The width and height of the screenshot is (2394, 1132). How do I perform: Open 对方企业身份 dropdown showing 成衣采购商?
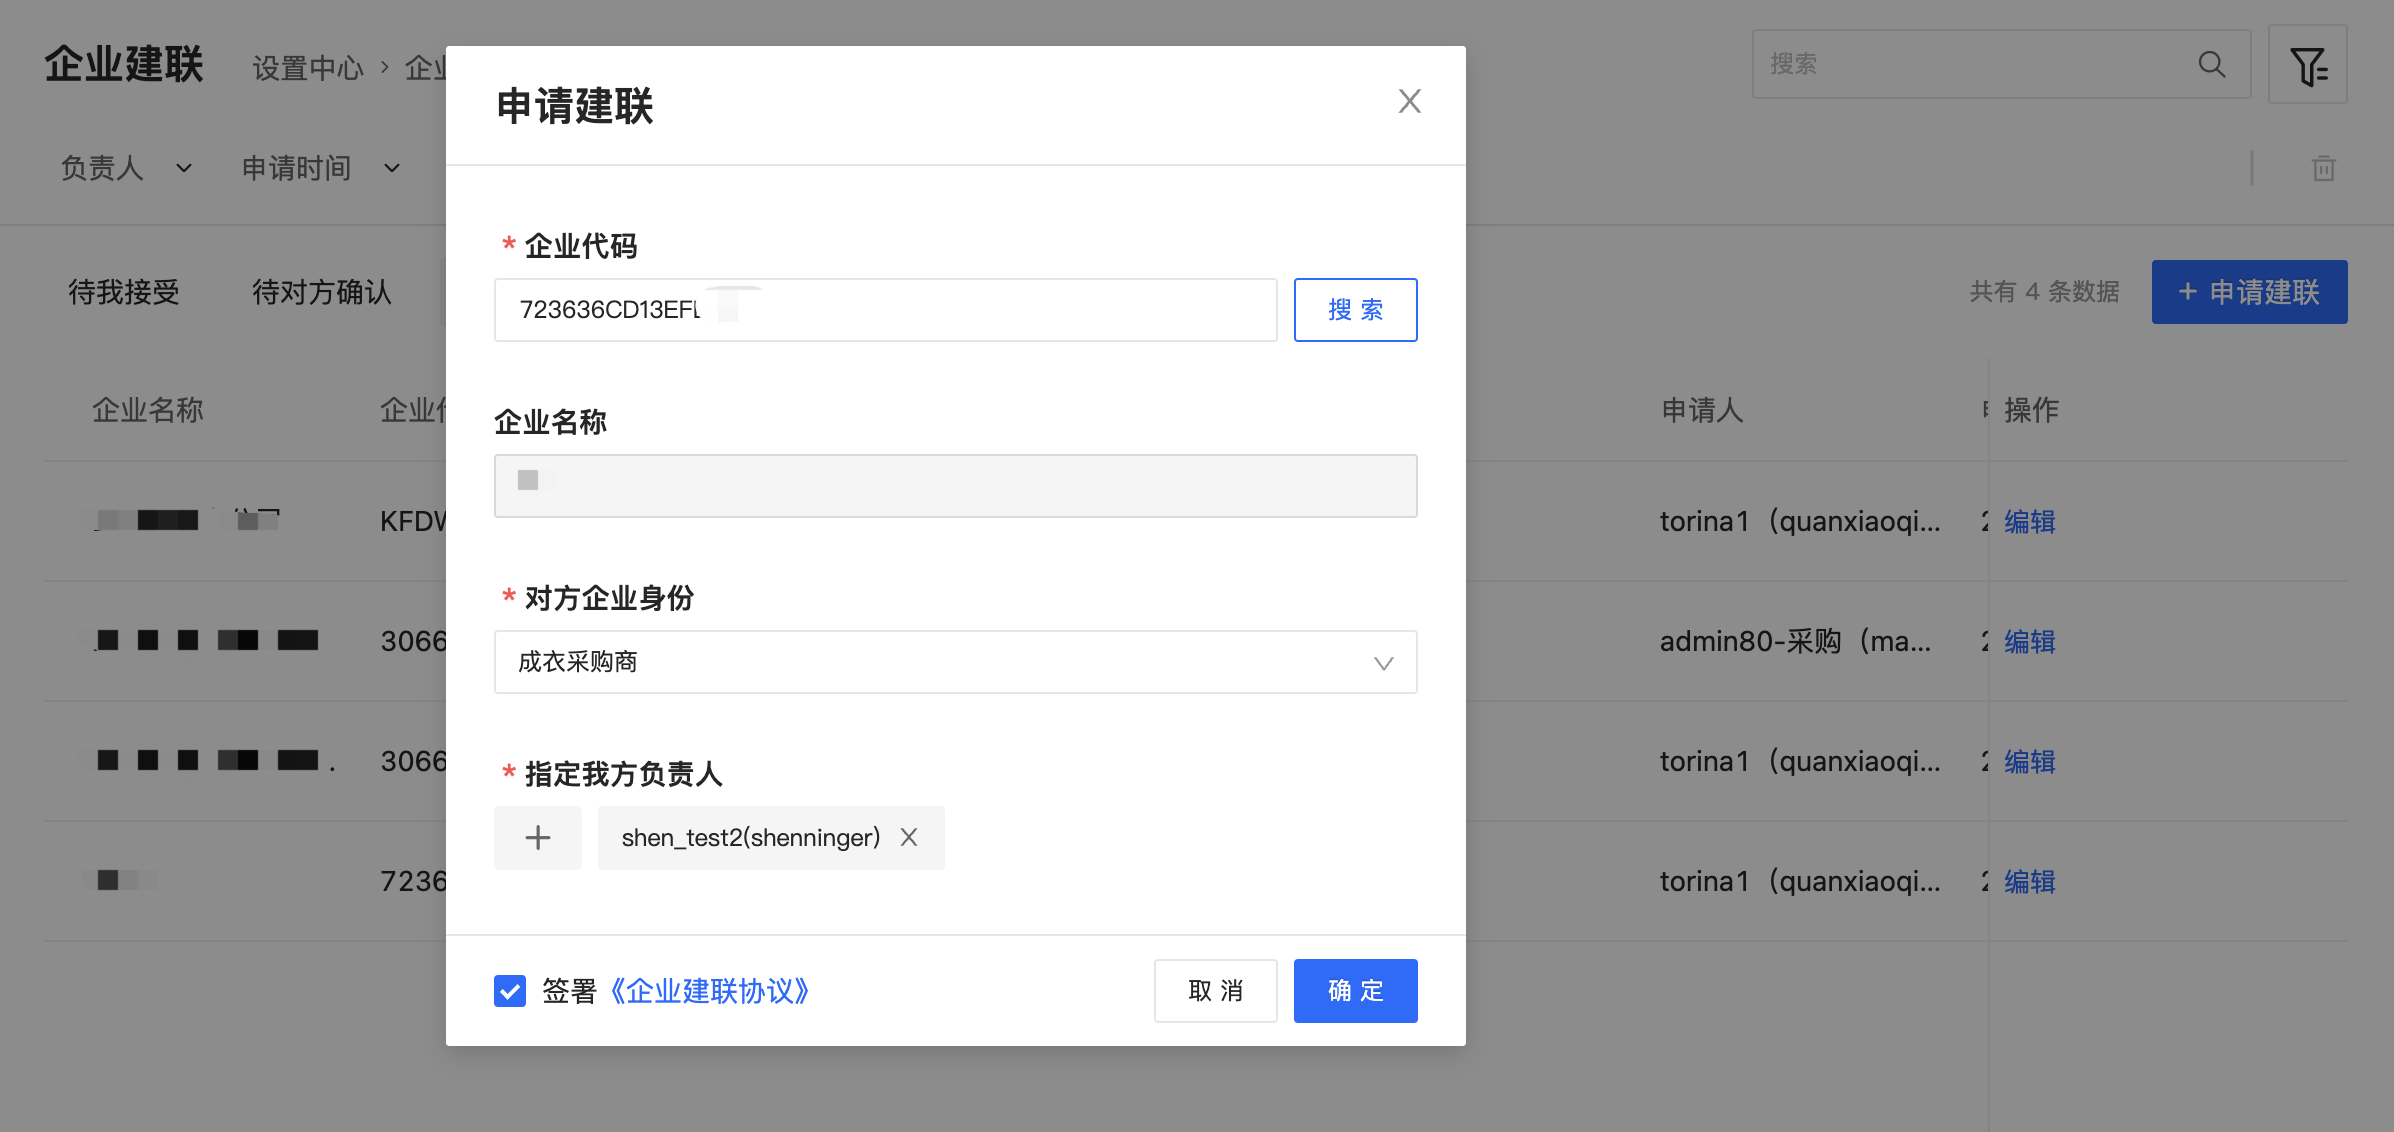tap(955, 662)
